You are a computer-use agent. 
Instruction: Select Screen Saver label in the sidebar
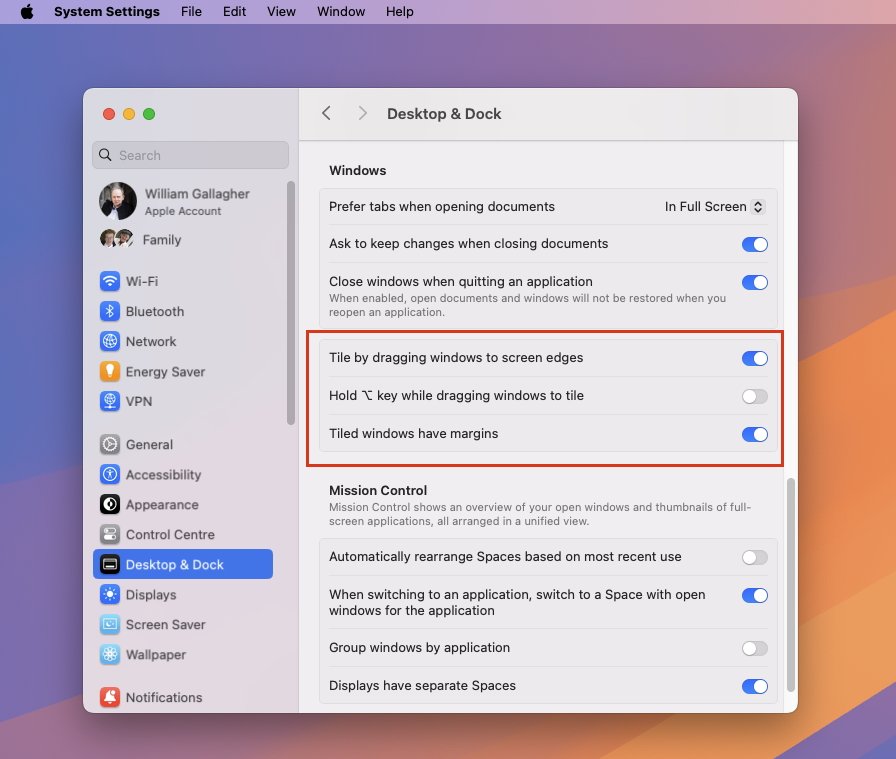pyautogui.click(x=166, y=625)
